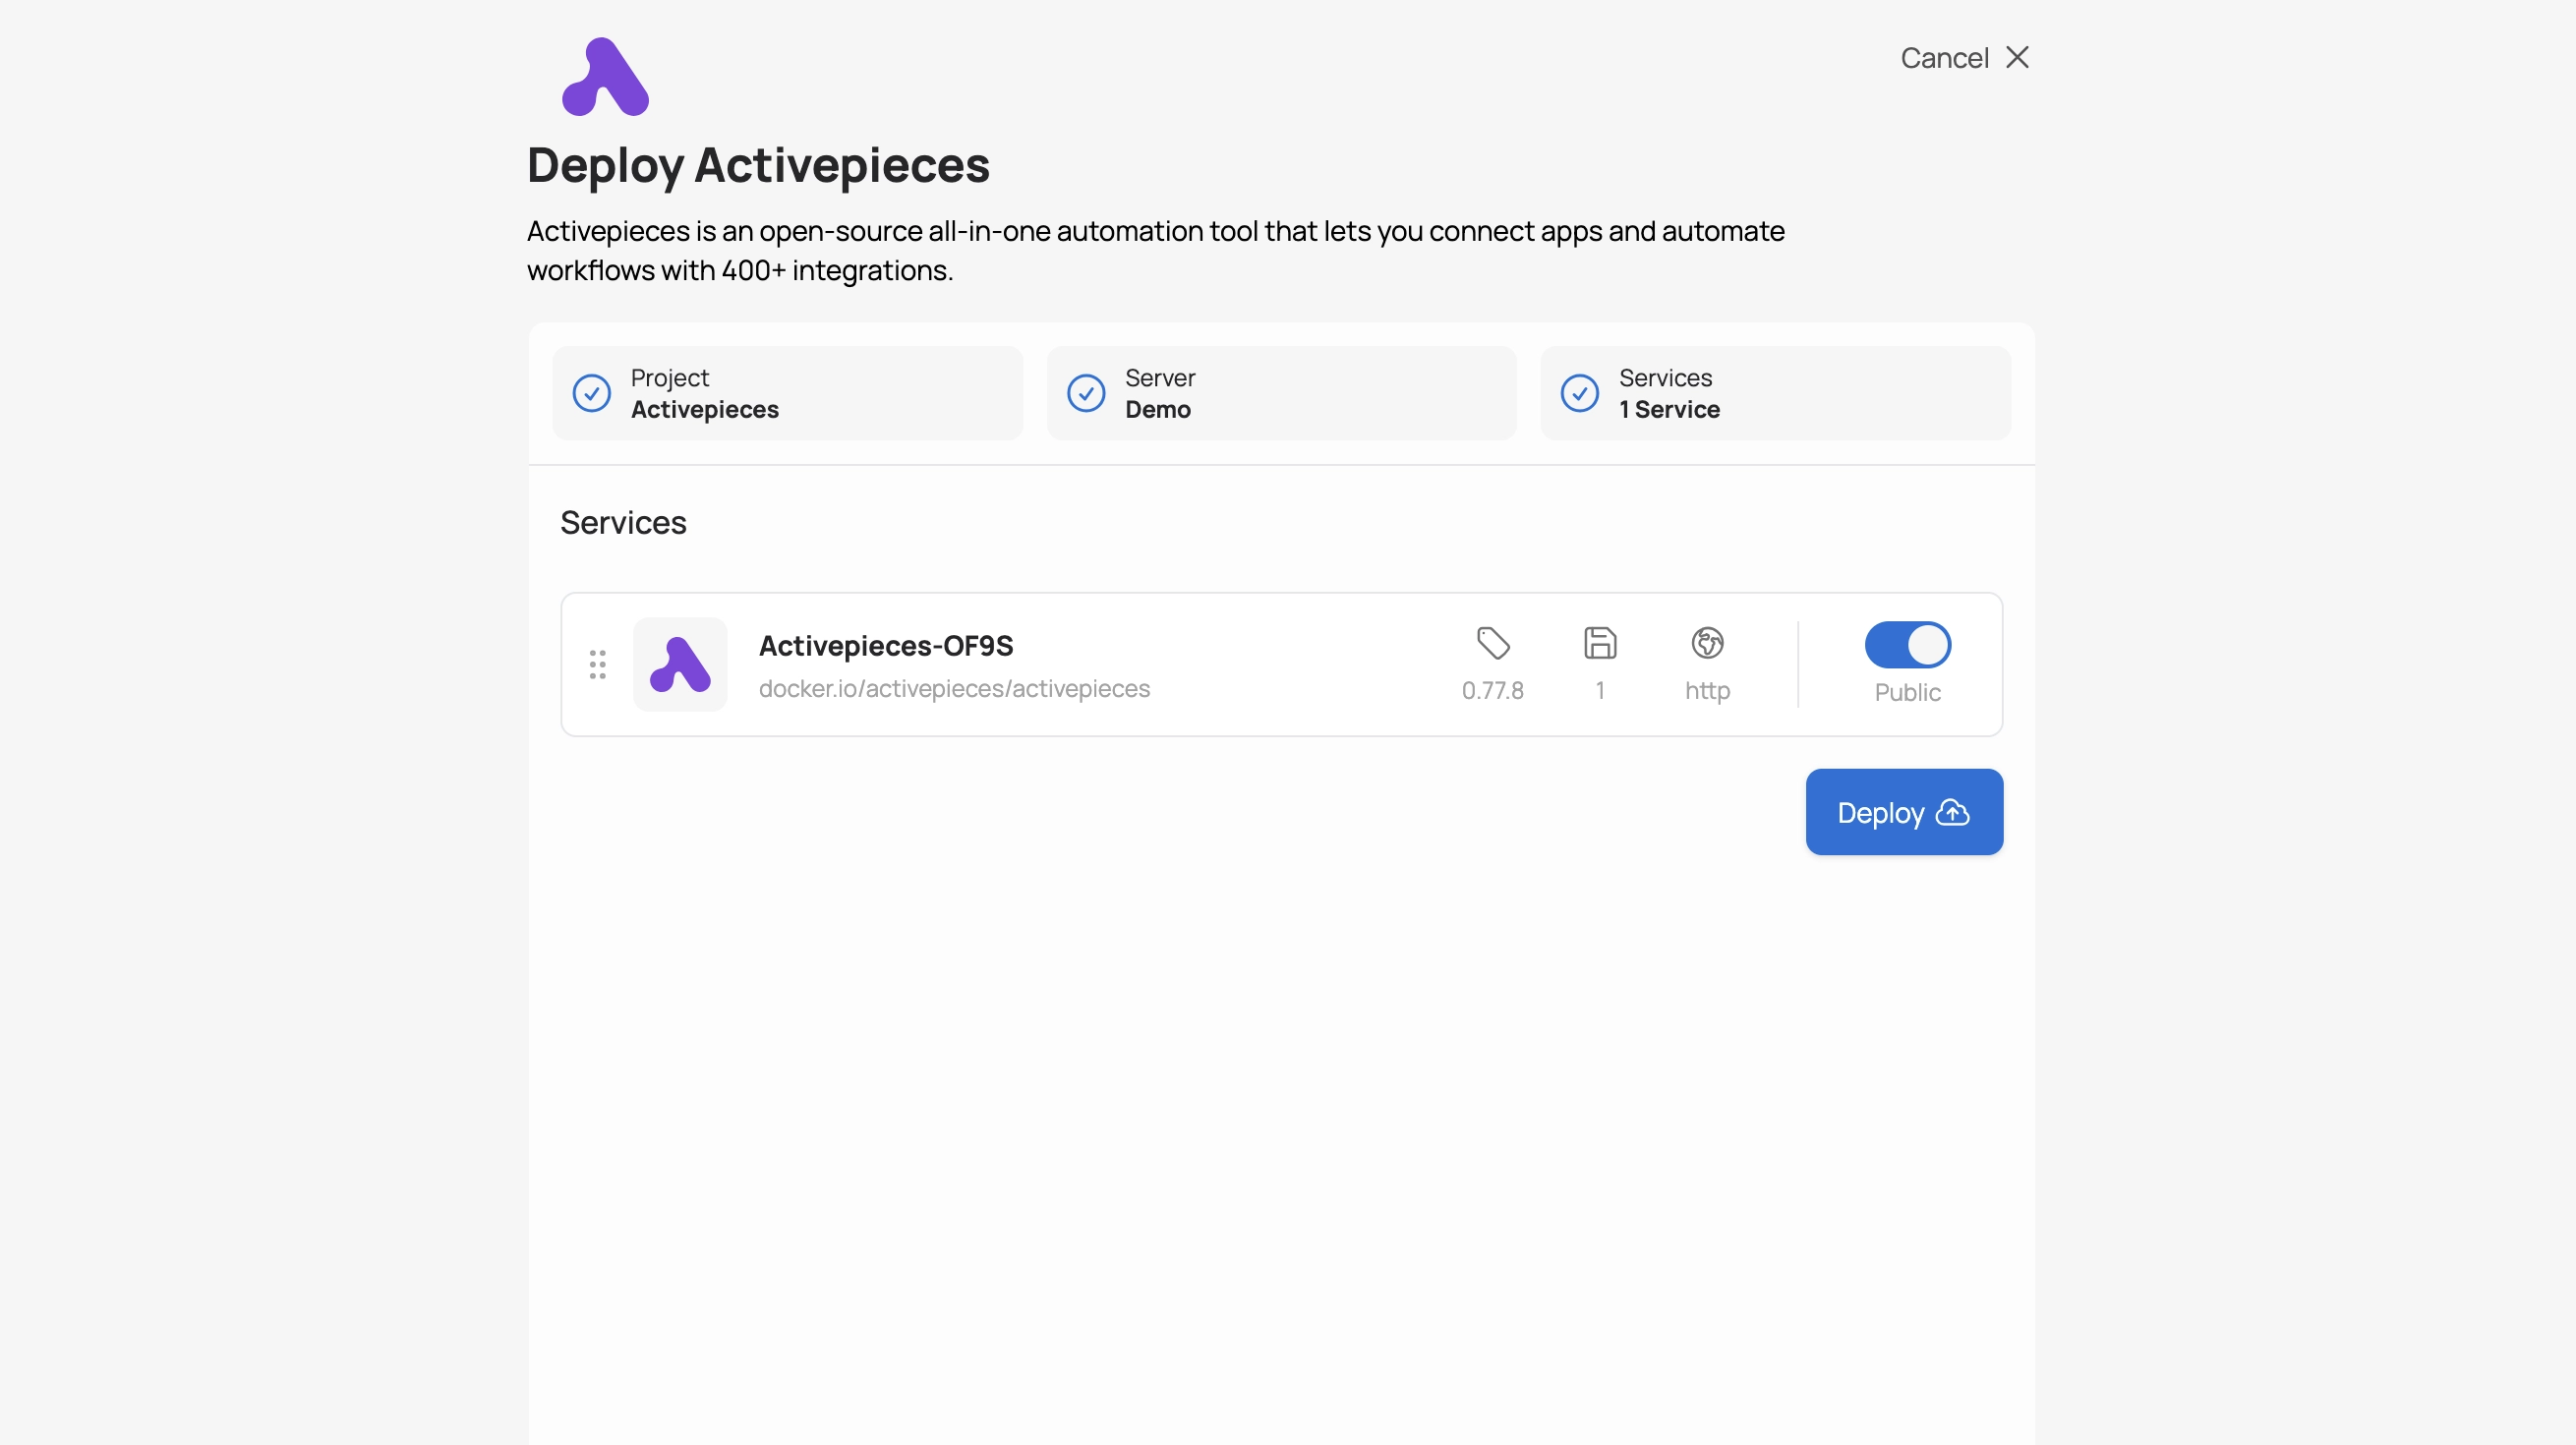The image size is (2576, 1445).
Task: Click the Activepieces logo above the title
Action: pos(603,76)
